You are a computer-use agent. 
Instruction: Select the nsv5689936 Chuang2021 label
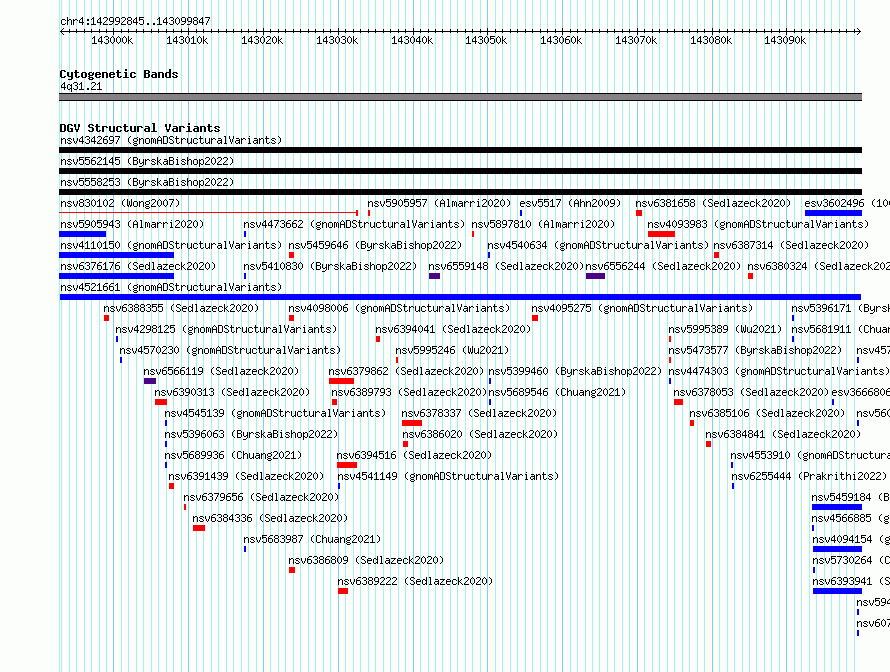pyautogui.click(x=233, y=455)
